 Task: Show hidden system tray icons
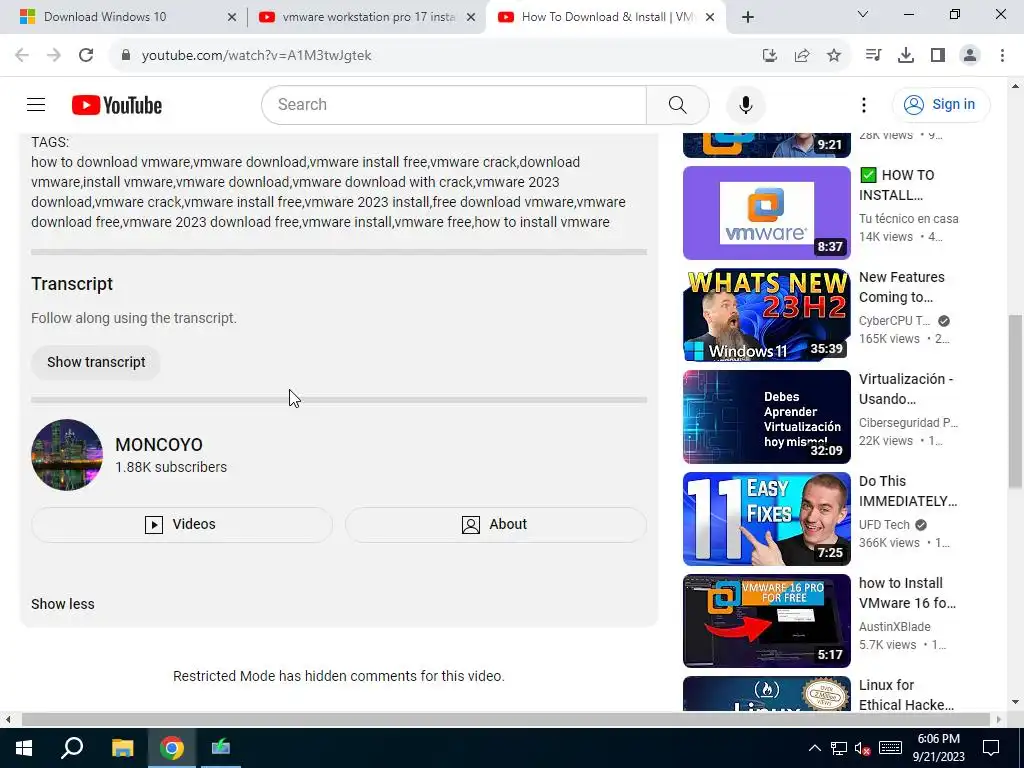814,748
